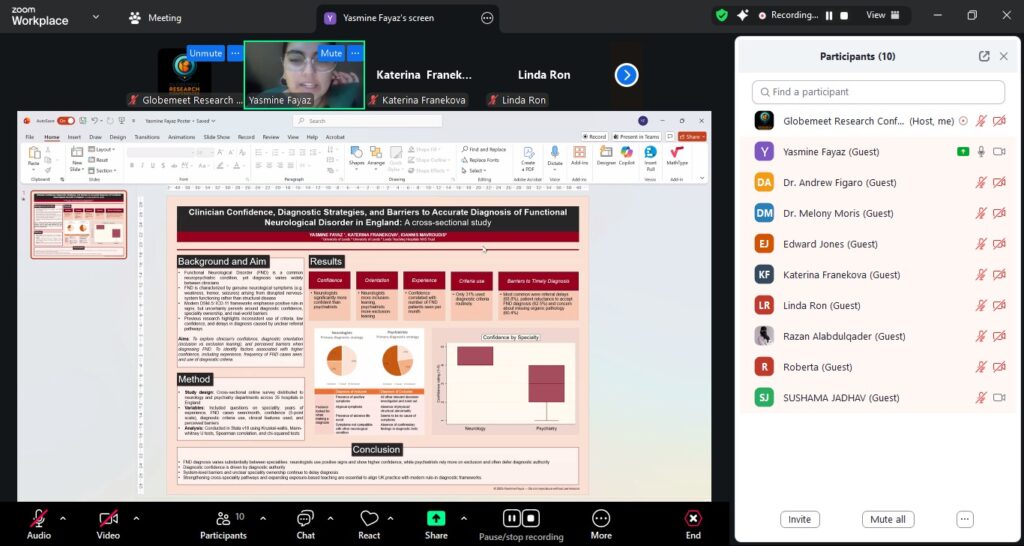The height and width of the screenshot is (546, 1024).
Task: Click the Invite button
Action: [x=799, y=520]
